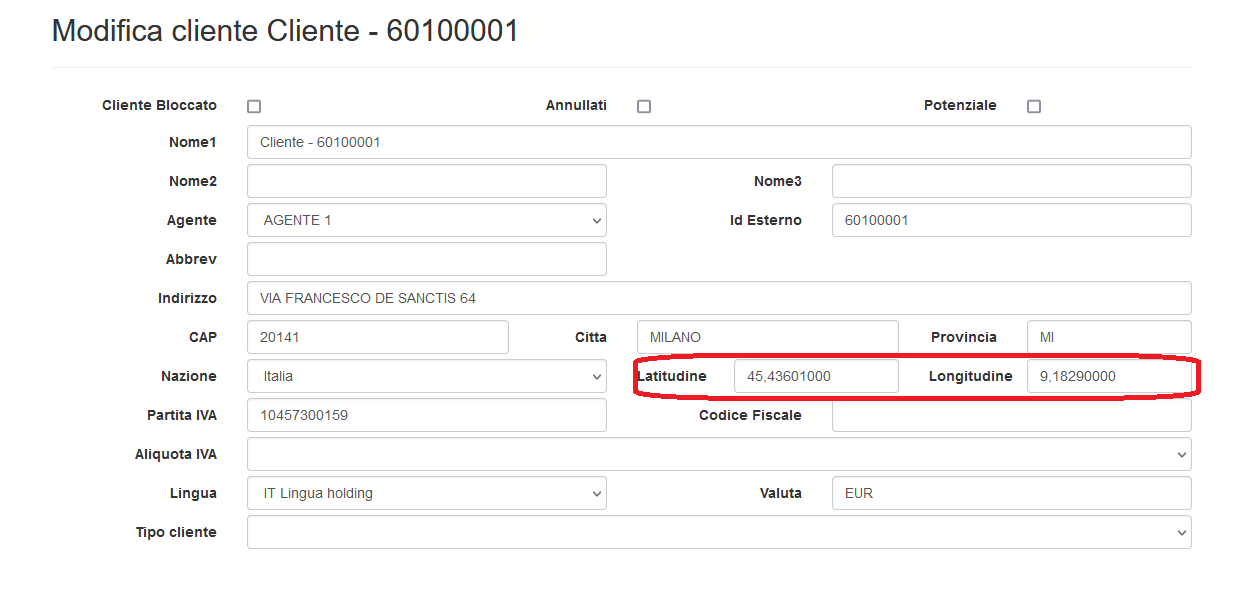Select the CAP postal code field
This screenshot has width=1246, height=615.
point(377,337)
